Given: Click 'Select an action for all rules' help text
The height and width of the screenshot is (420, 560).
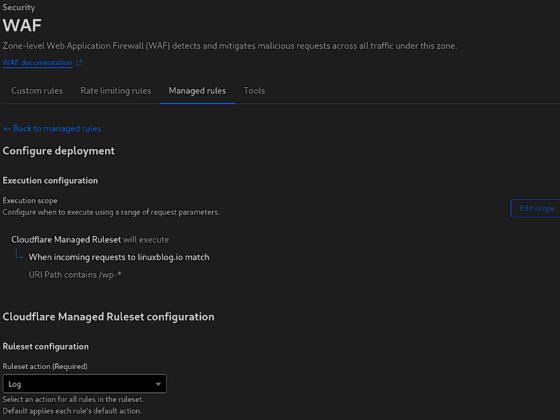Looking at the screenshot, I should point(73,399).
